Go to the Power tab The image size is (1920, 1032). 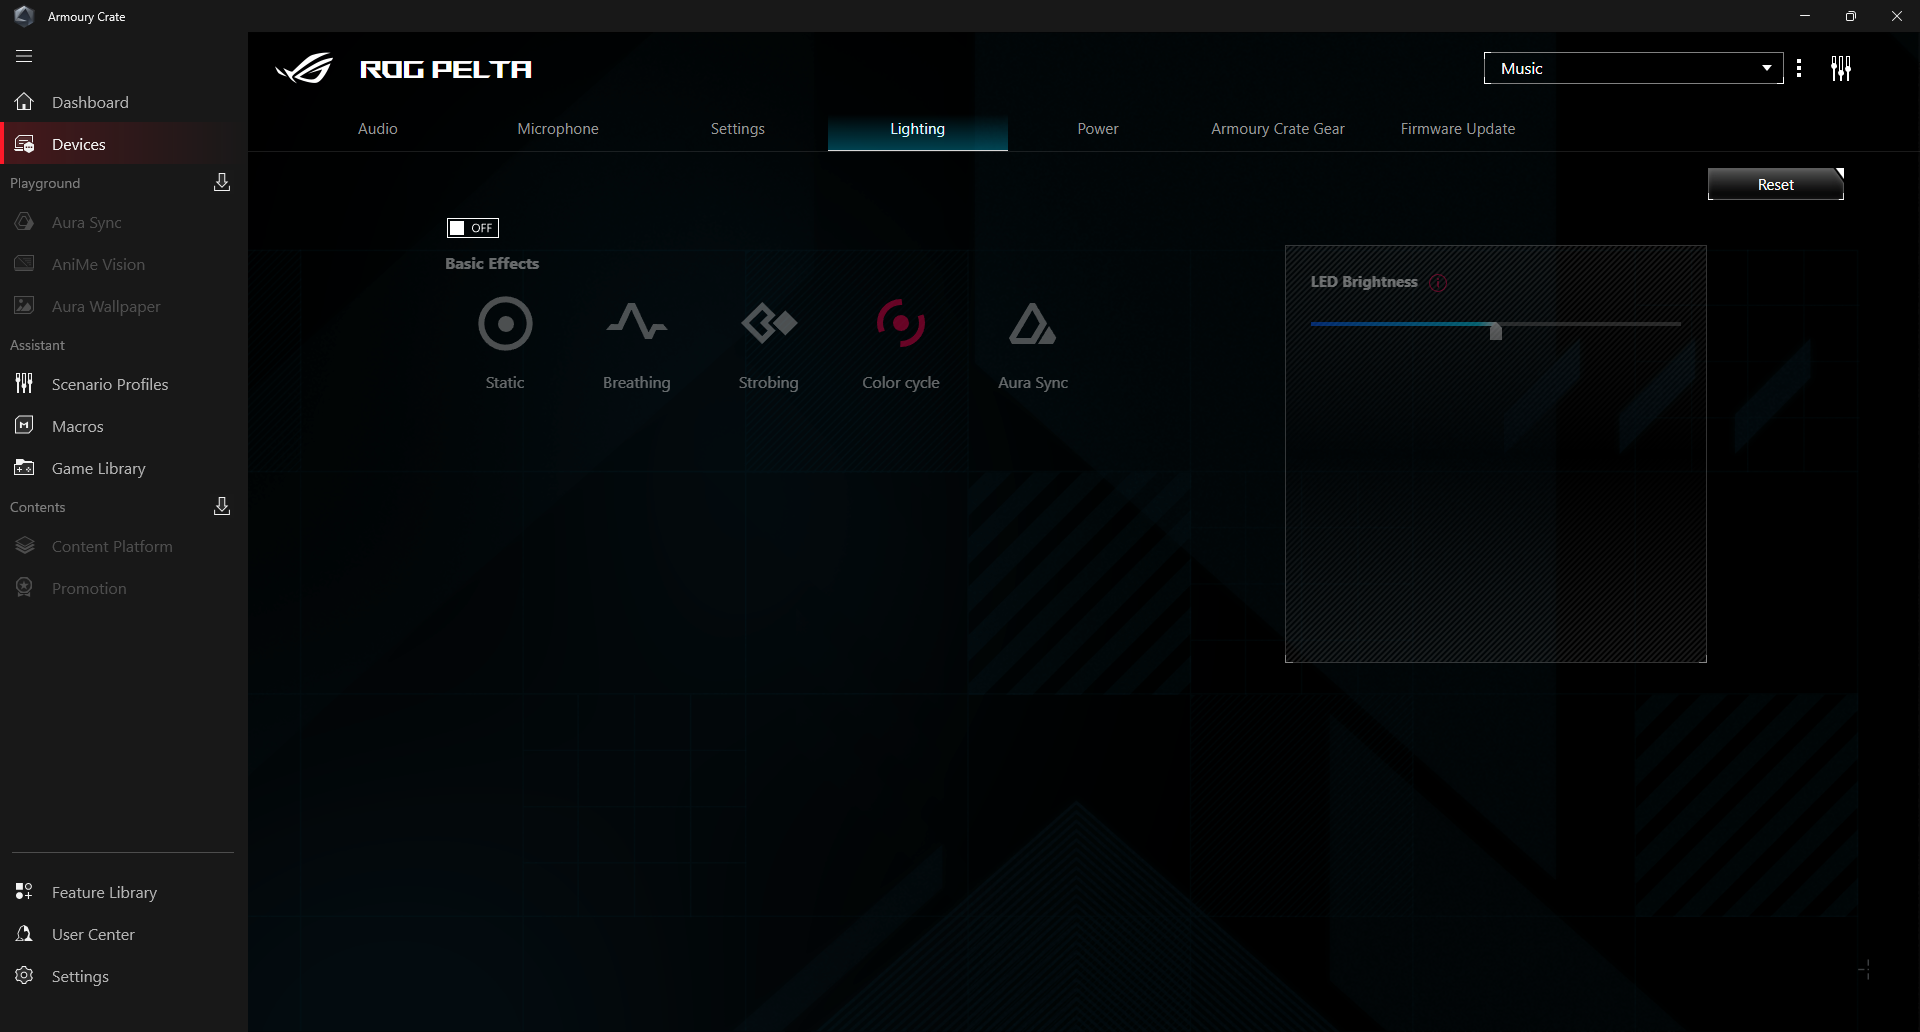[1098, 129]
